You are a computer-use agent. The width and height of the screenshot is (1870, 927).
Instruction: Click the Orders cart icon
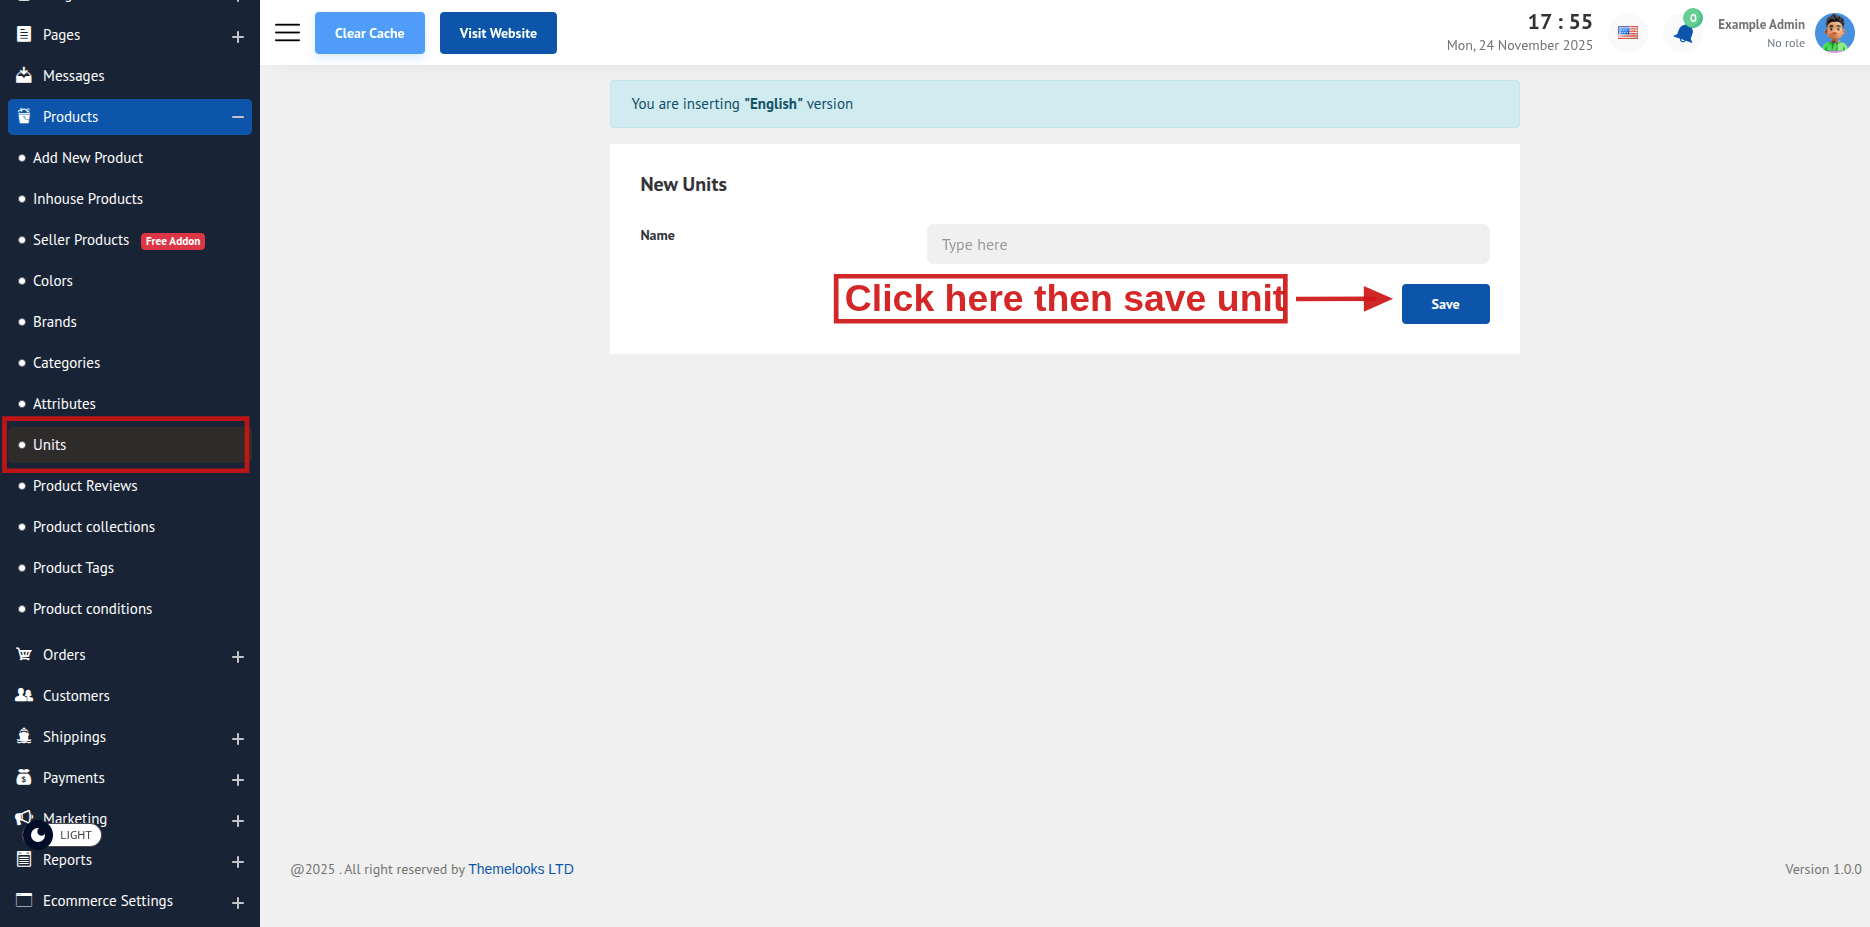pyautogui.click(x=24, y=655)
